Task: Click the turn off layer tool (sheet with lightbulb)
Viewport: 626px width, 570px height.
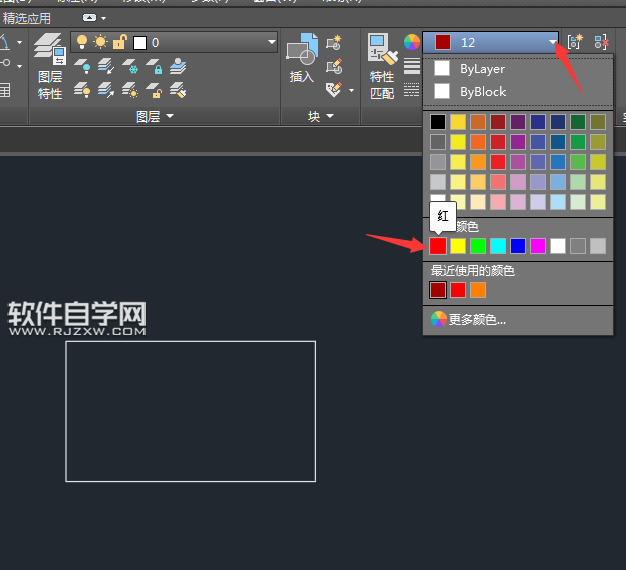Action: coord(82,66)
